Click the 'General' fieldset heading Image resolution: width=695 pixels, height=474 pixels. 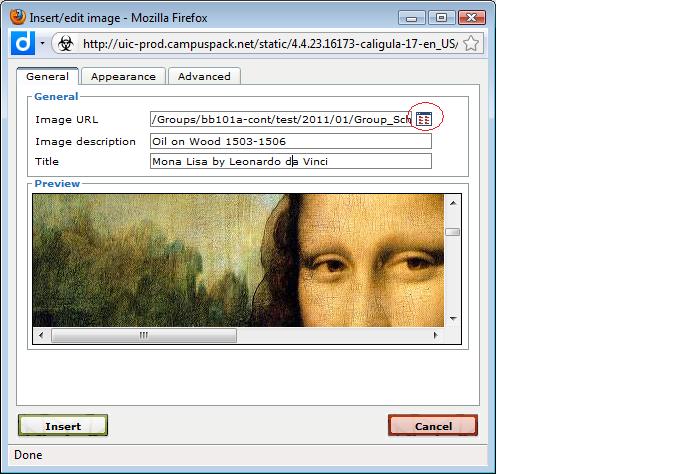[56, 97]
